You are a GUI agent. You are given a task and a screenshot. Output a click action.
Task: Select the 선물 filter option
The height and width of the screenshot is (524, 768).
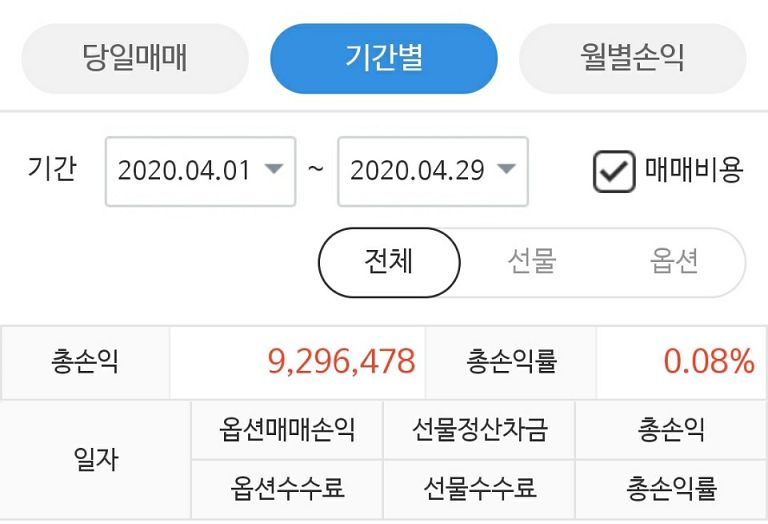tap(531, 262)
